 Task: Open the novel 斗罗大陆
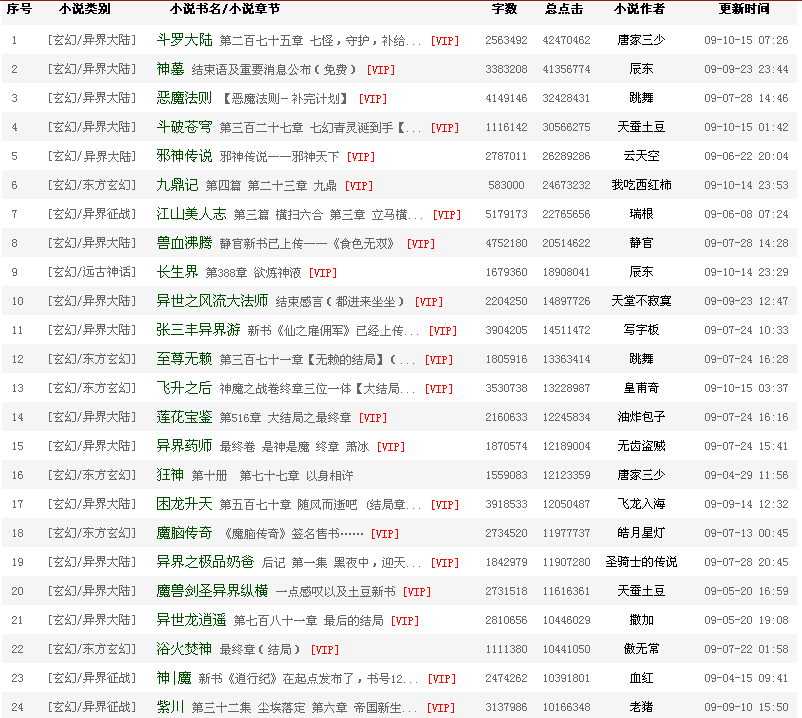184,40
